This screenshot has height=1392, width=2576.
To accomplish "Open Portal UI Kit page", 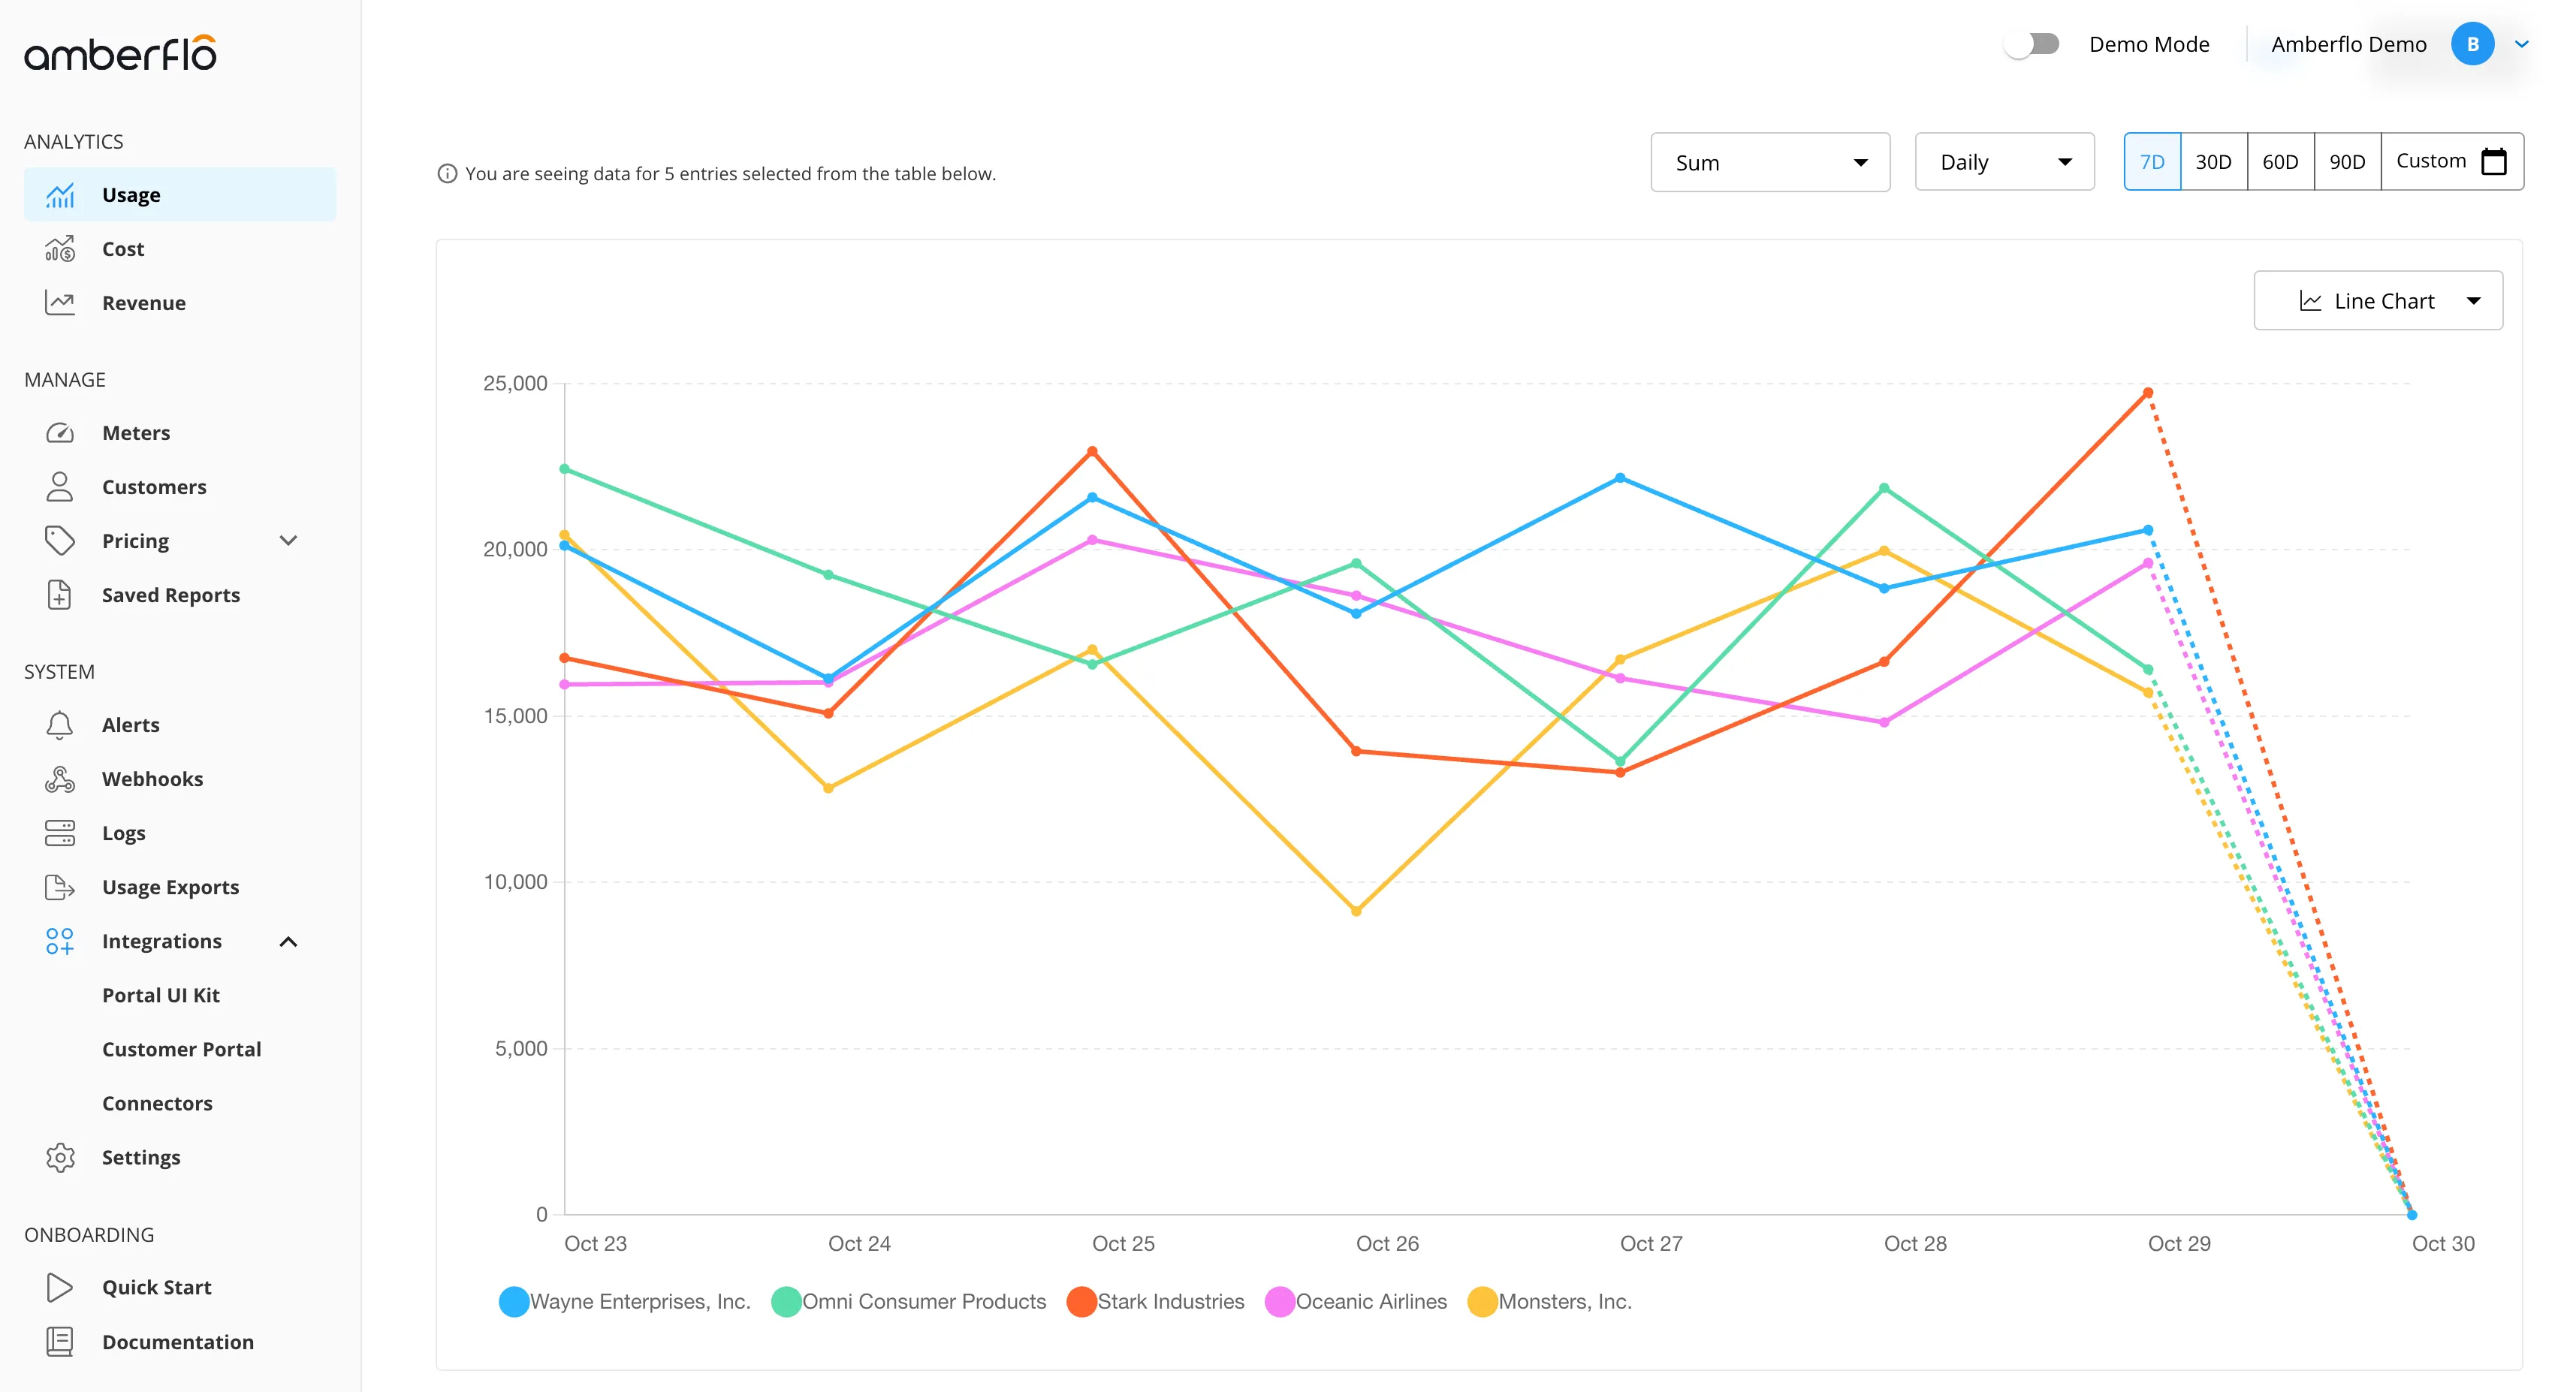I will (161, 995).
